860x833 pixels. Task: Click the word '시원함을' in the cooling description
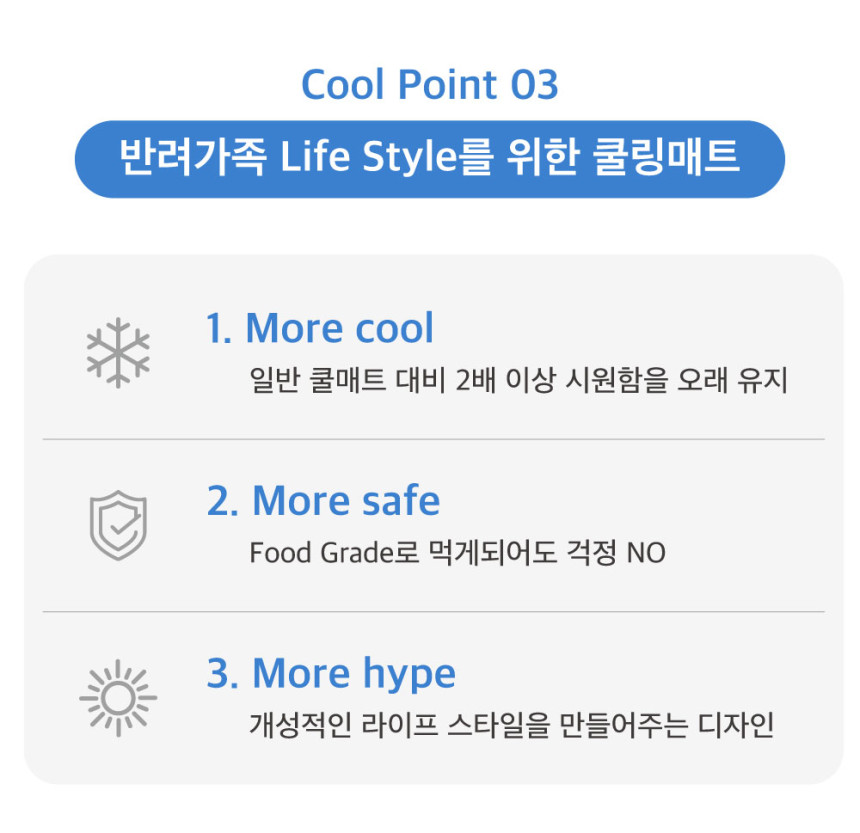click(x=617, y=380)
